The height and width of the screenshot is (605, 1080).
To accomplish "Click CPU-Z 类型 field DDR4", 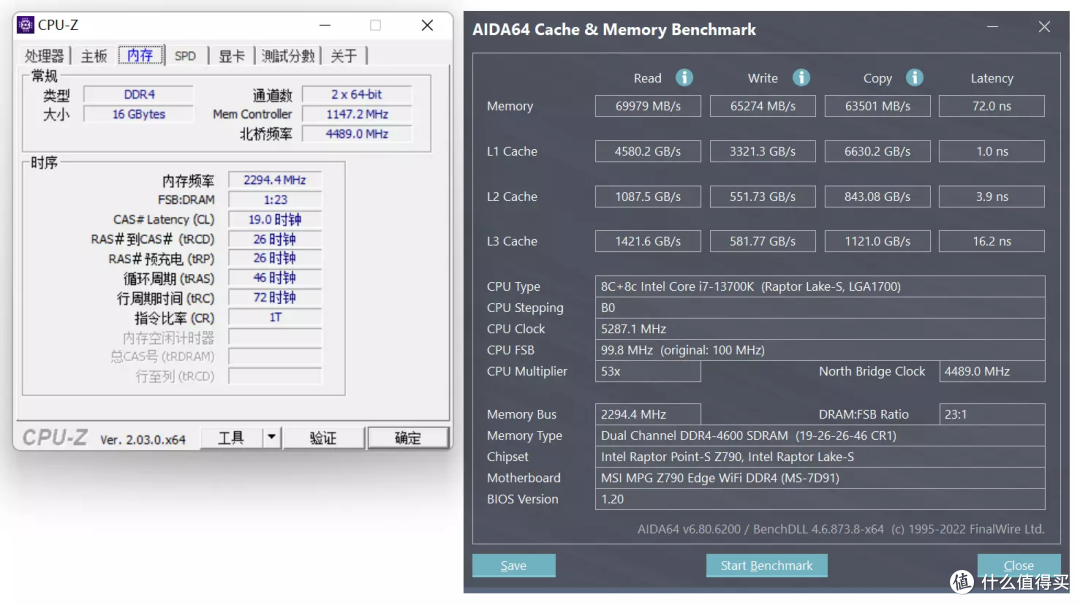I will (139, 94).
